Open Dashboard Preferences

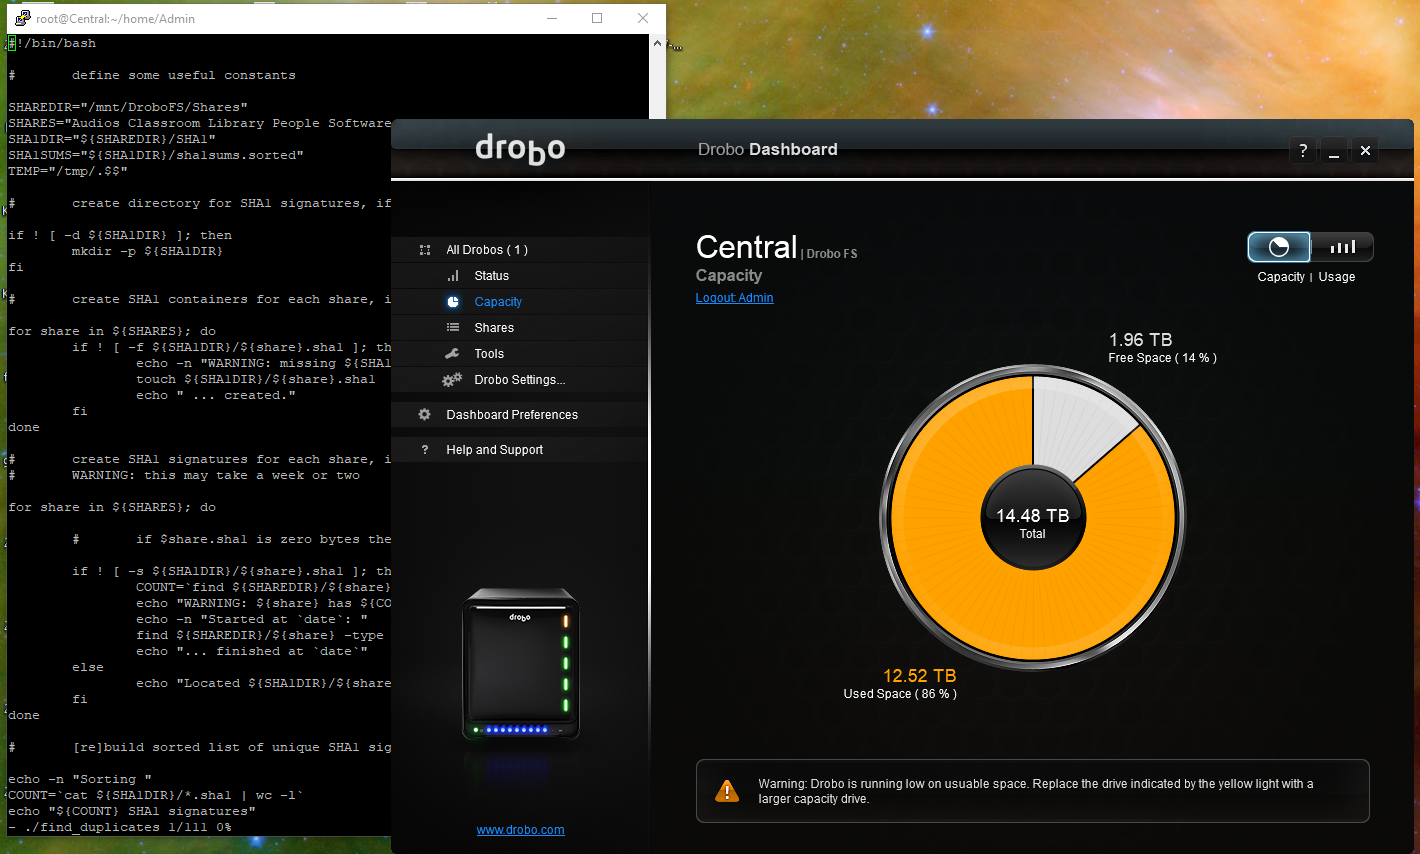[x=520, y=415]
